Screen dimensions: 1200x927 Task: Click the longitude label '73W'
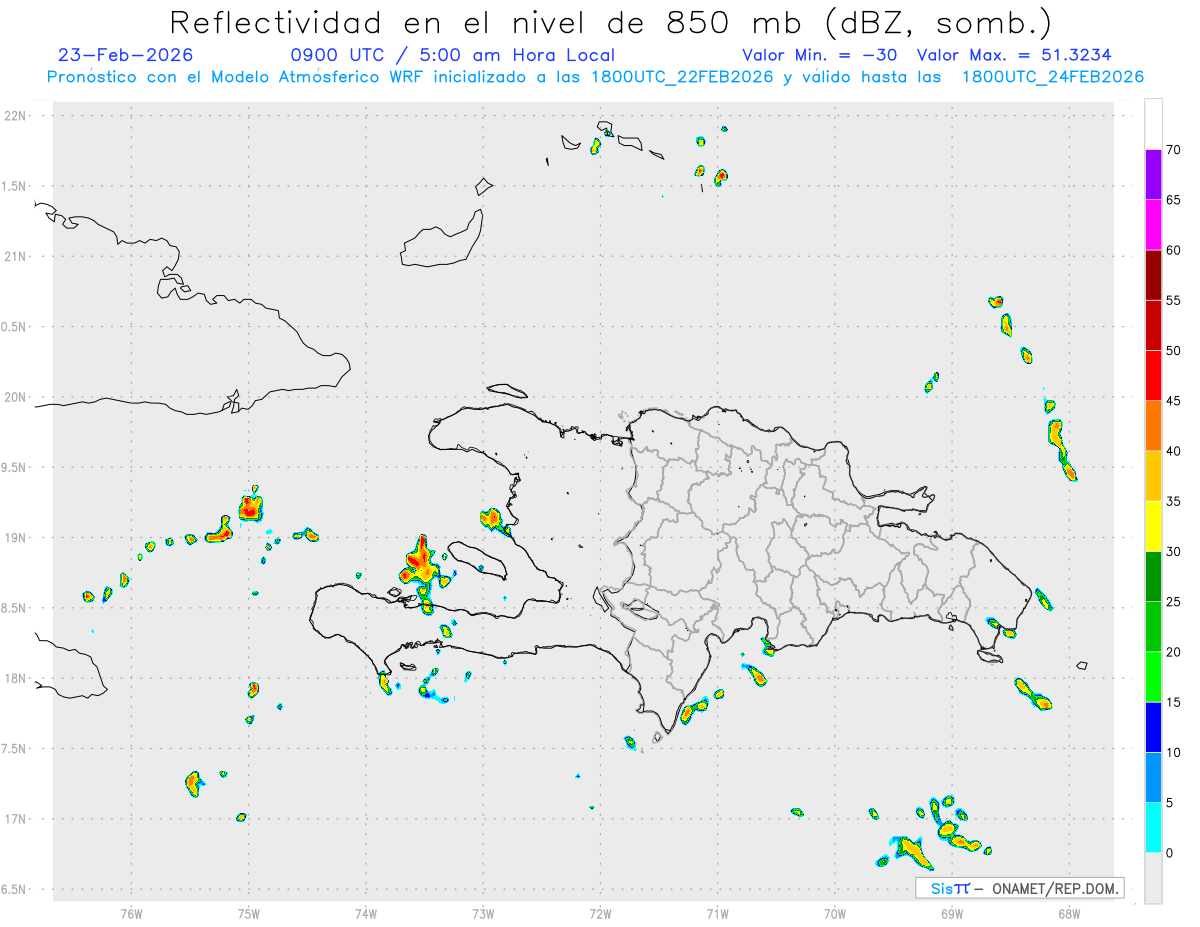pyautogui.click(x=483, y=913)
